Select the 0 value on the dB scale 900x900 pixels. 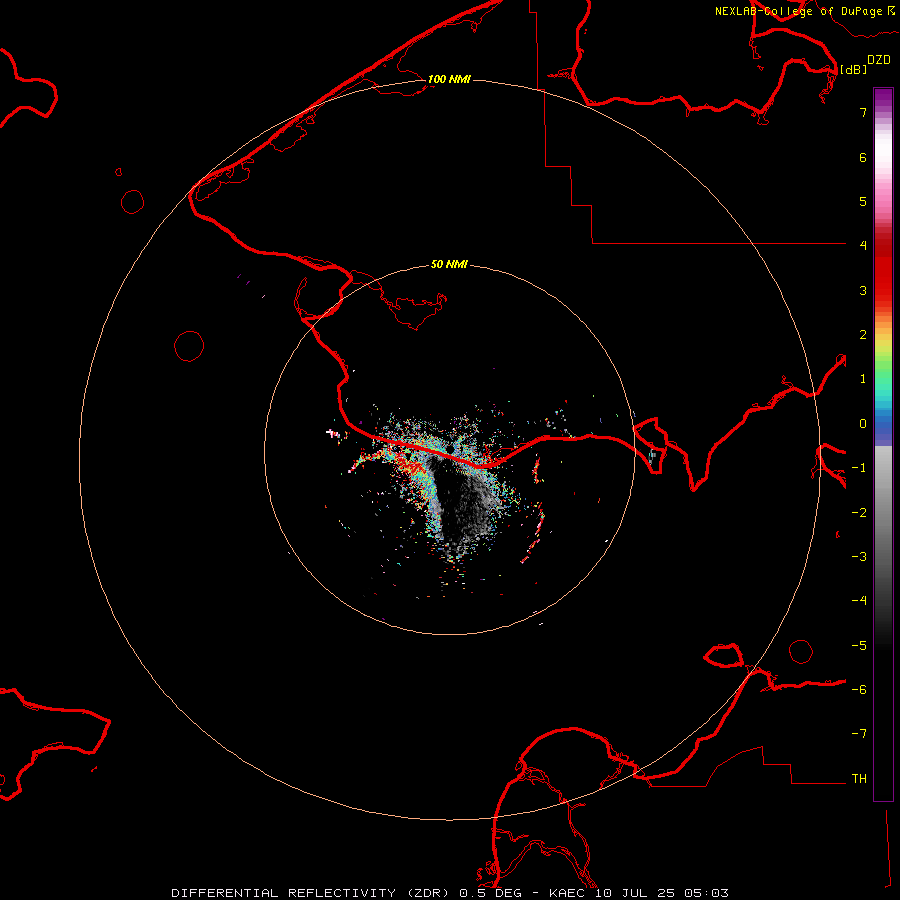tap(863, 424)
